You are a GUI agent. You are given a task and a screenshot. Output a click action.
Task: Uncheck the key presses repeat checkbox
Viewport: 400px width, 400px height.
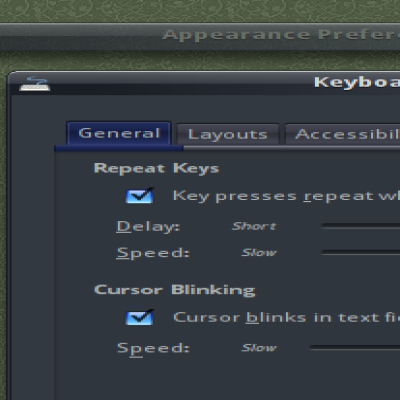[x=140, y=196]
